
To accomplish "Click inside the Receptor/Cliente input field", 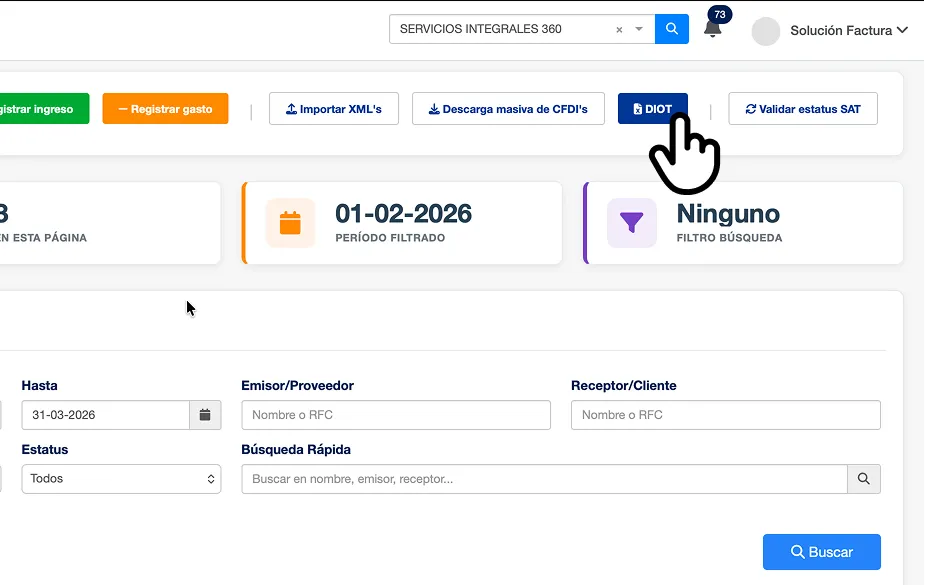I will [x=725, y=414].
